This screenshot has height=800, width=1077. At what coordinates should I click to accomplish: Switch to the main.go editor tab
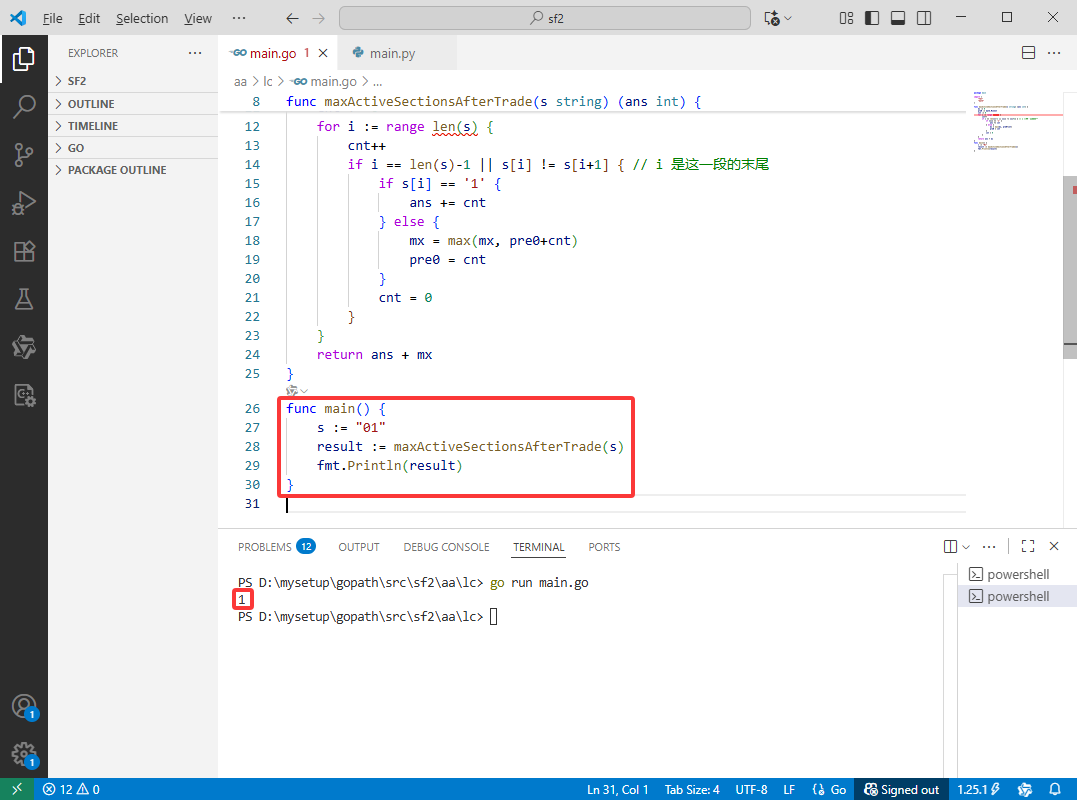273,53
